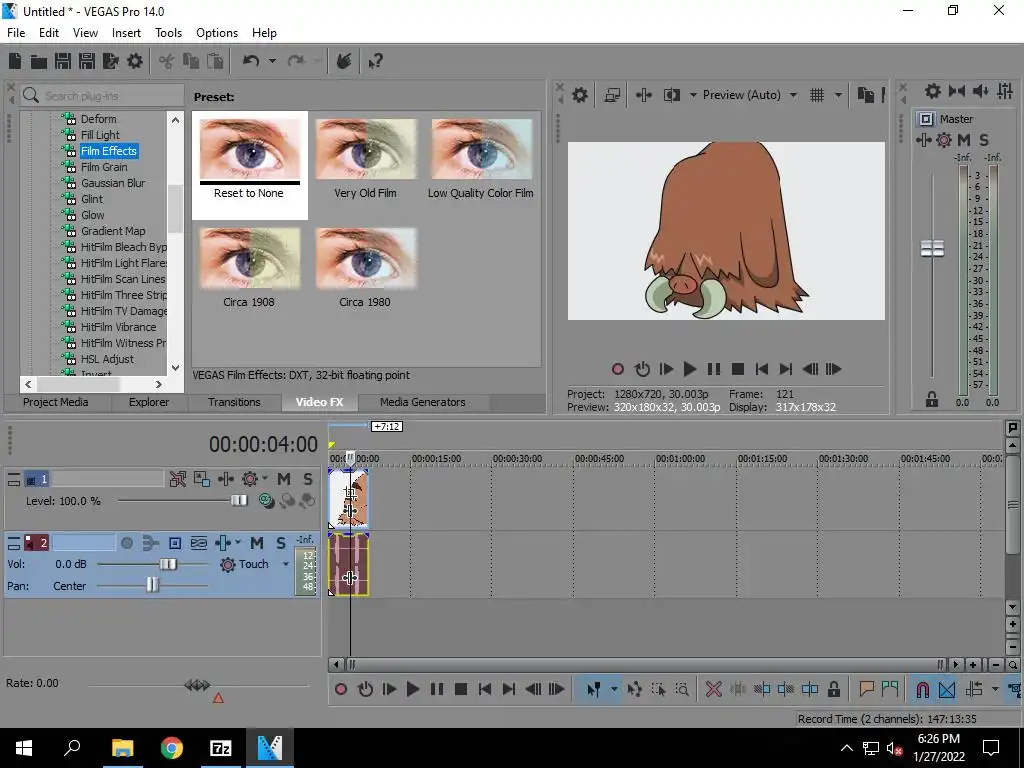Switch to the Media Generators tab
The width and height of the screenshot is (1024, 768).
[423, 402]
